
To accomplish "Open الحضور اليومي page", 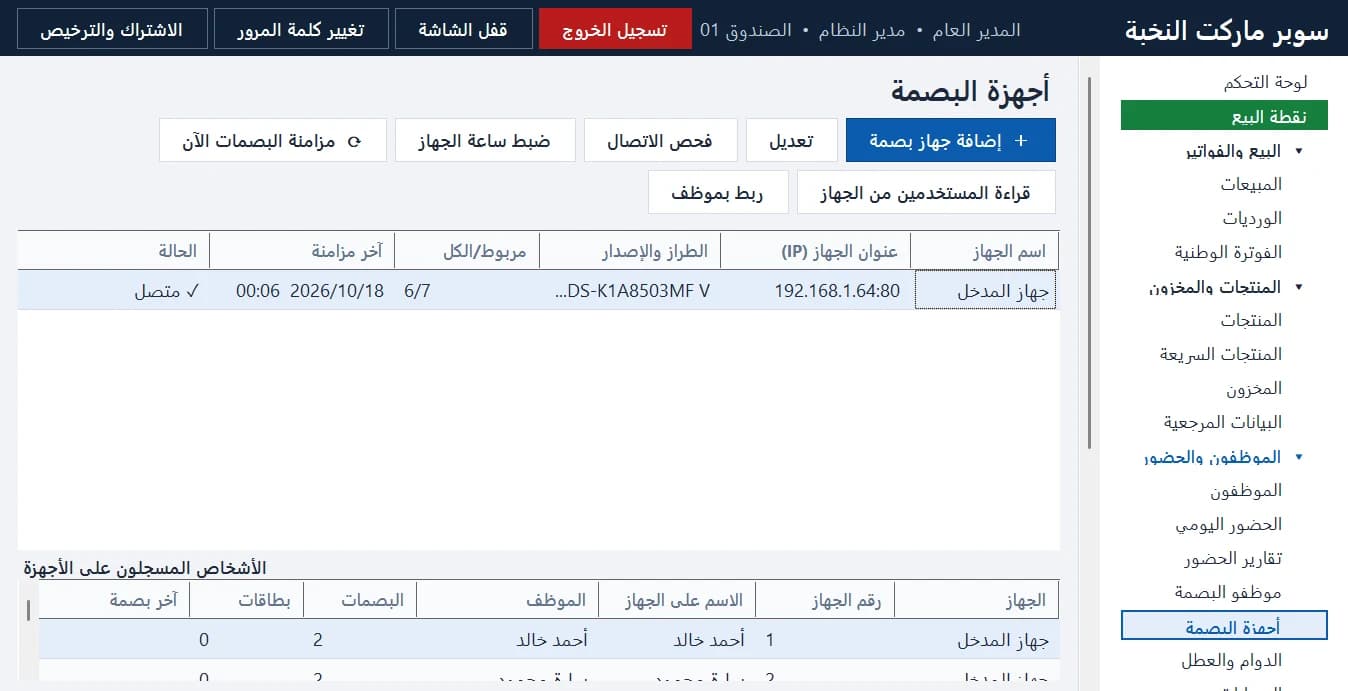I will pyautogui.click(x=1228, y=524).
